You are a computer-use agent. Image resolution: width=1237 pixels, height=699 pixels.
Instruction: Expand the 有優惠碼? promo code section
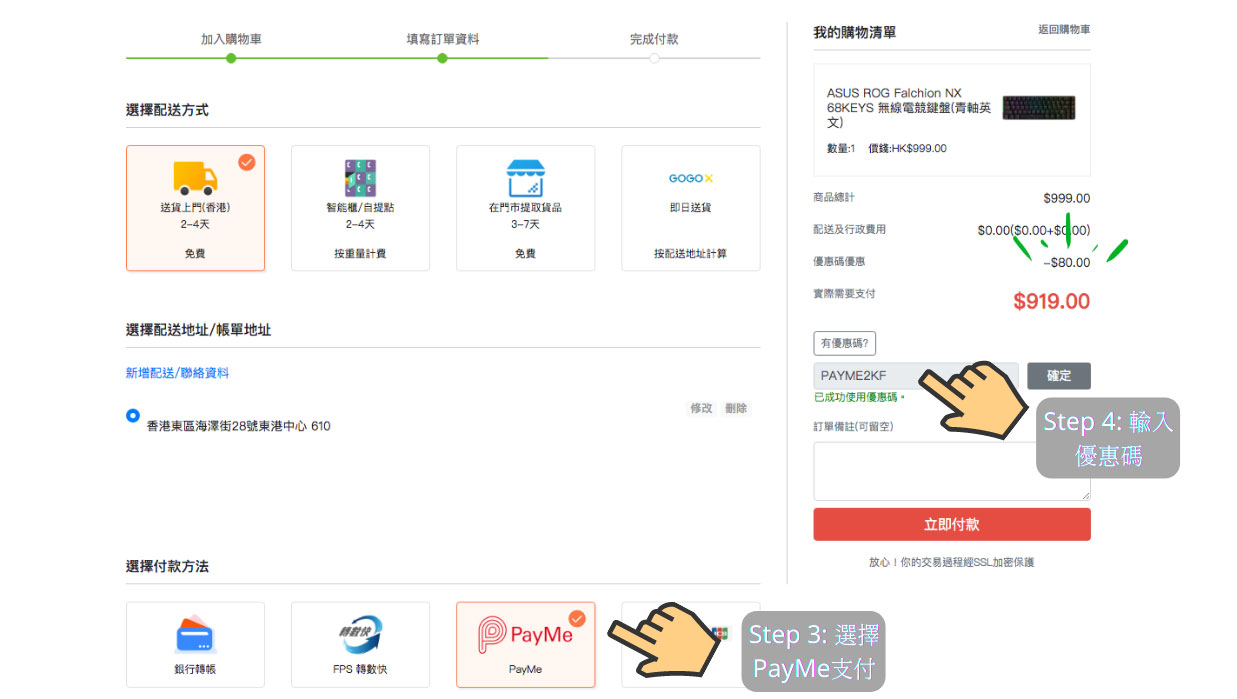845,343
